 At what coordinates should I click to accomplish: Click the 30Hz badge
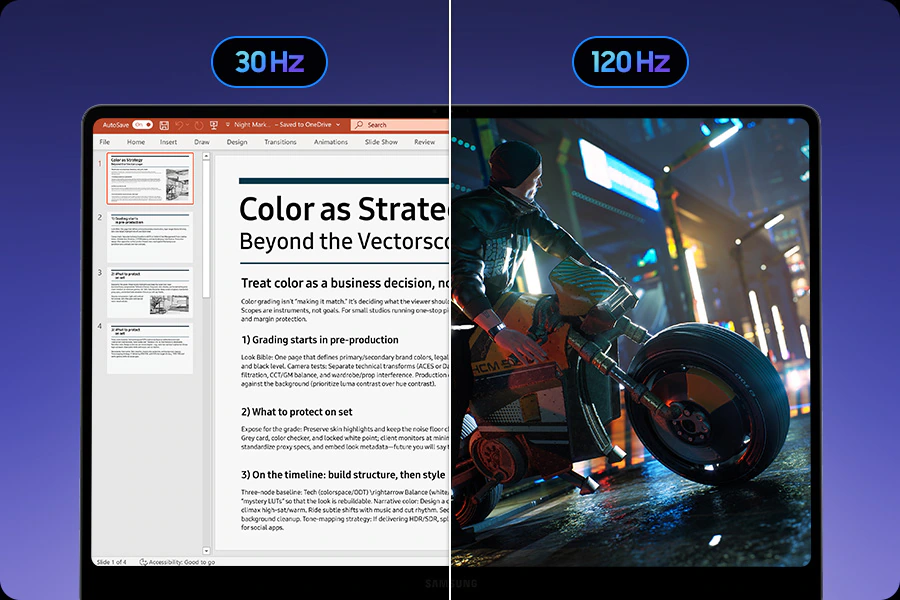(269, 62)
